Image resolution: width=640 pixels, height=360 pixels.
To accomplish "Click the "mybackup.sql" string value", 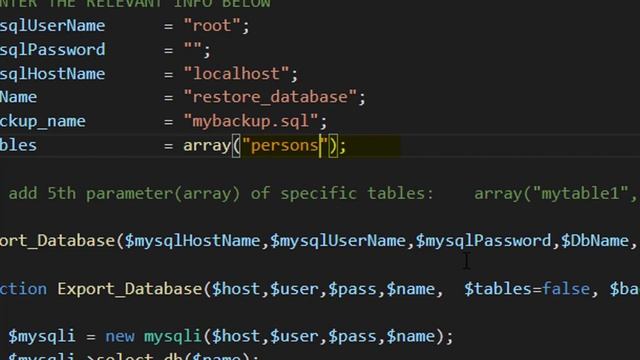I will (x=251, y=121).
